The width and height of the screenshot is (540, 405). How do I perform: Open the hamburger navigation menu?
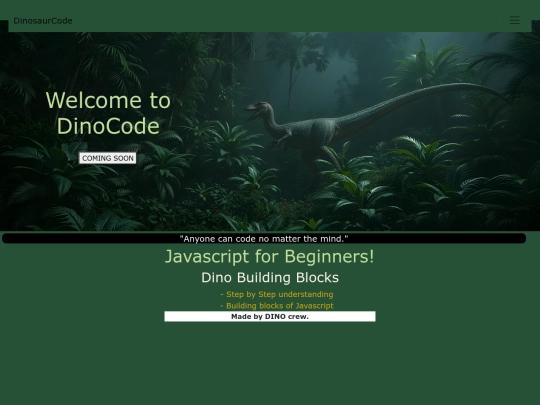point(515,20)
